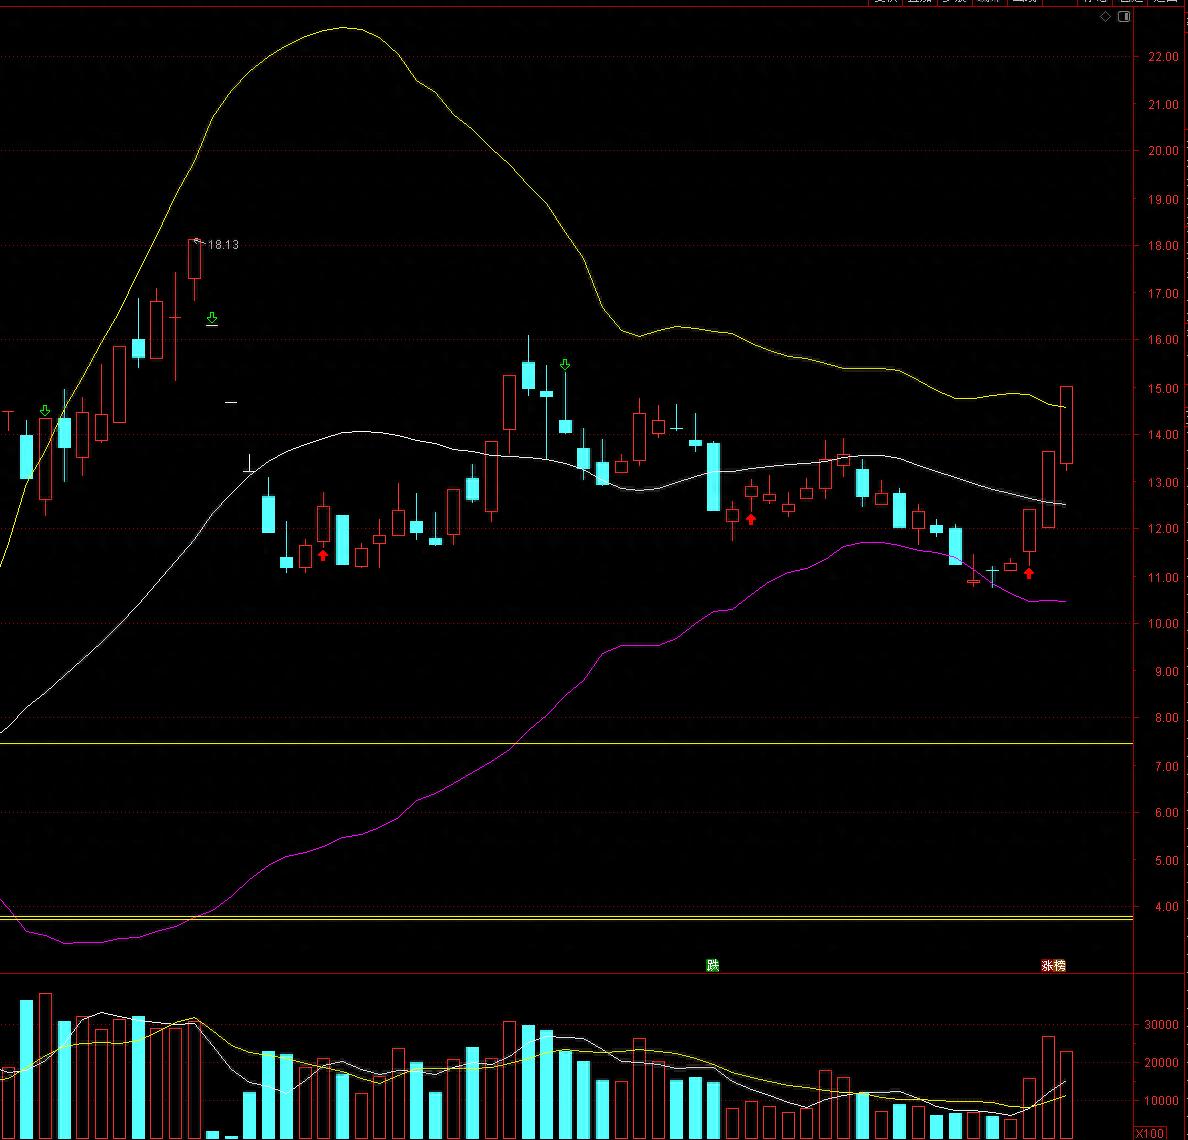Click the 30000 volume axis label
The image size is (1188, 1140).
click(1161, 1025)
